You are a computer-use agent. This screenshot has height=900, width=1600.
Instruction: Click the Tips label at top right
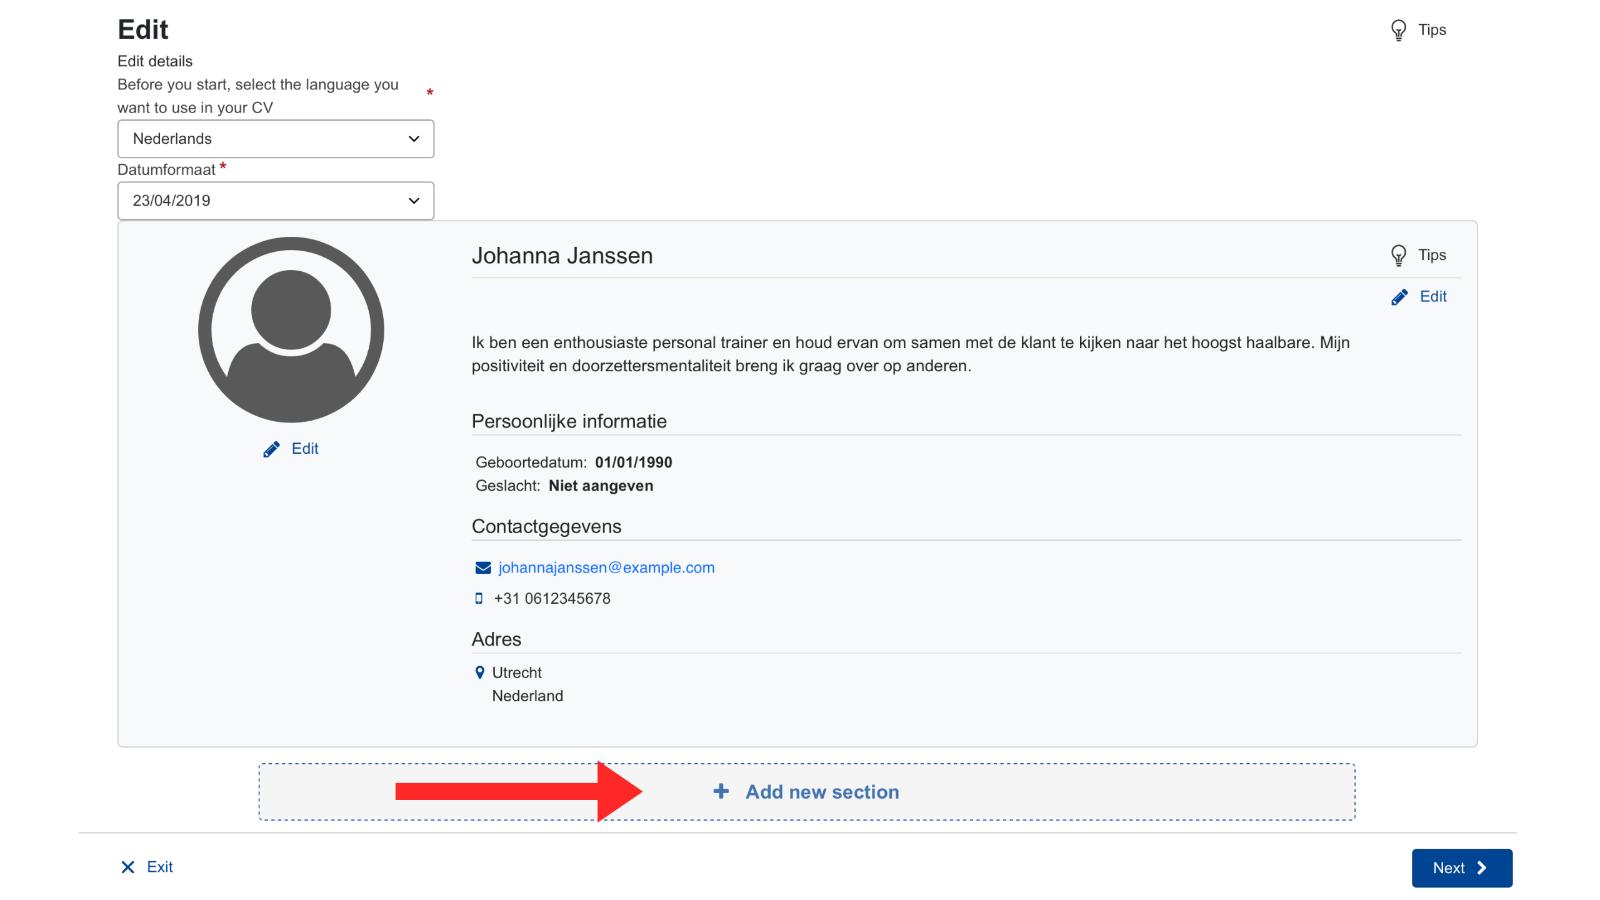point(1432,30)
